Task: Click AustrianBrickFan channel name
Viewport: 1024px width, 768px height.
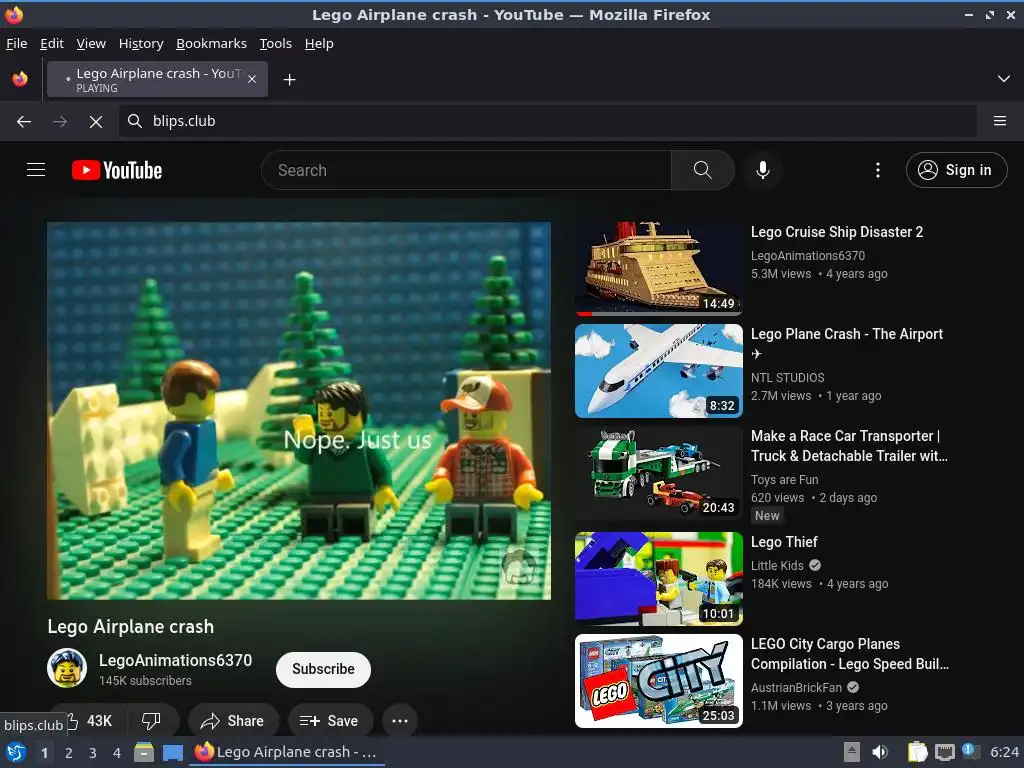Action: (796, 687)
